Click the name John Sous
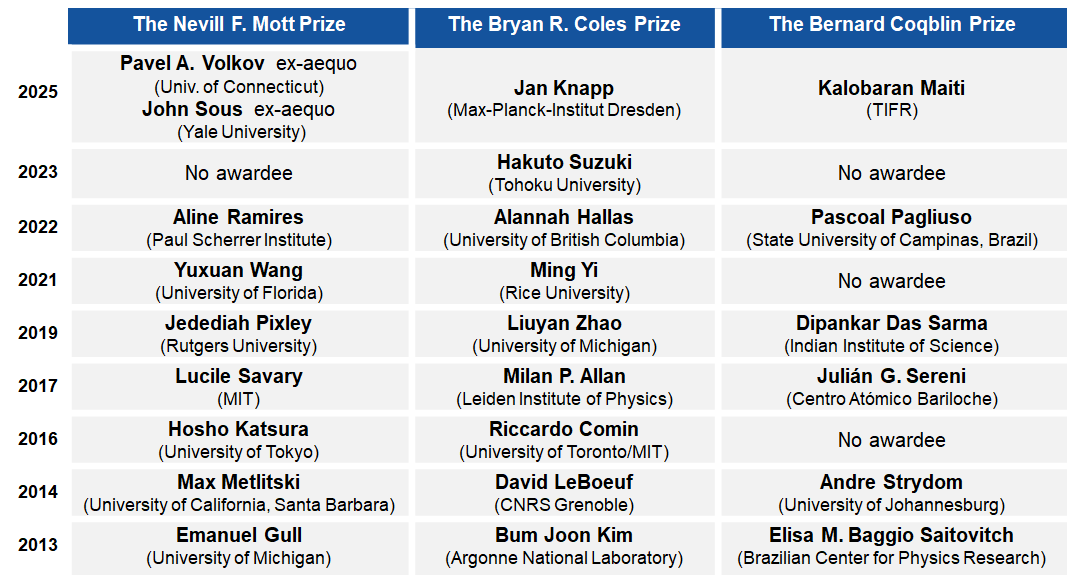Image resolution: width=1080 pixels, height=584 pixels. [193, 109]
